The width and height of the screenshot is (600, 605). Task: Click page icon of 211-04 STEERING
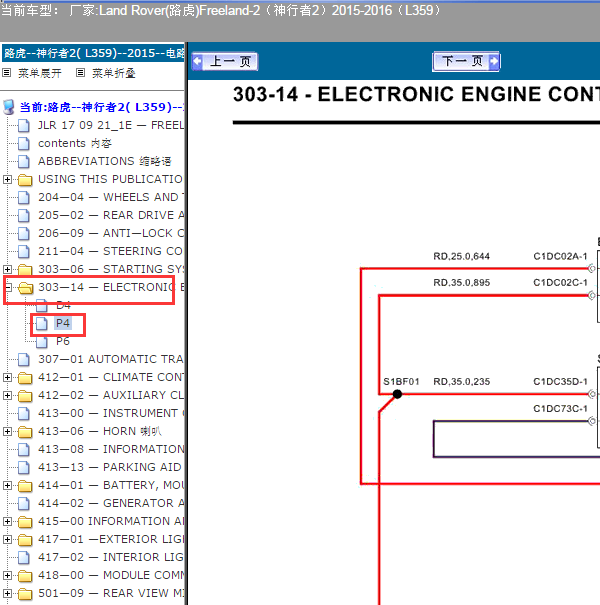pyautogui.click(x=24, y=252)
